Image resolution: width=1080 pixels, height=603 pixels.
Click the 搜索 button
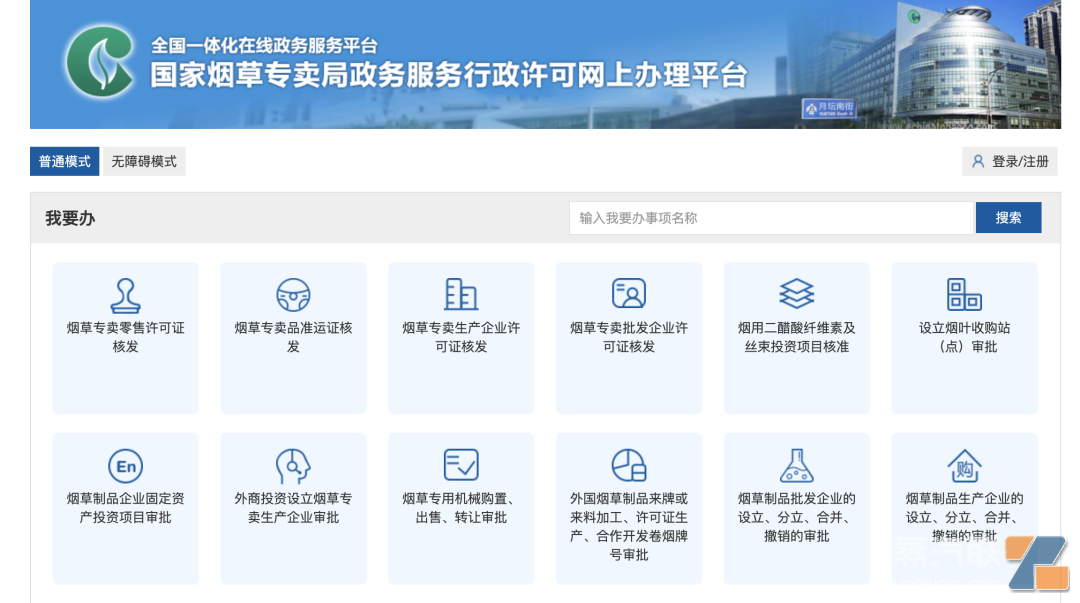pyautogui.click(x=1008, y=217)
